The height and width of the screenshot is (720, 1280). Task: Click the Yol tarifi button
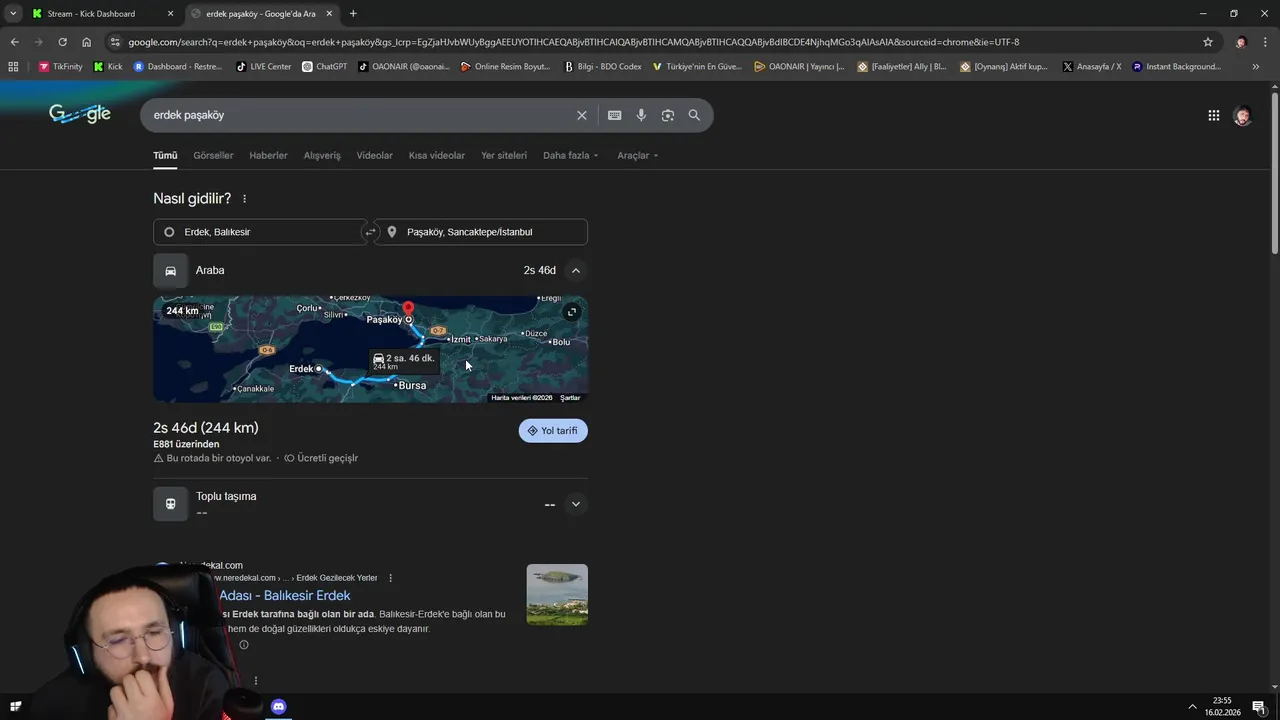pos(553,431)
